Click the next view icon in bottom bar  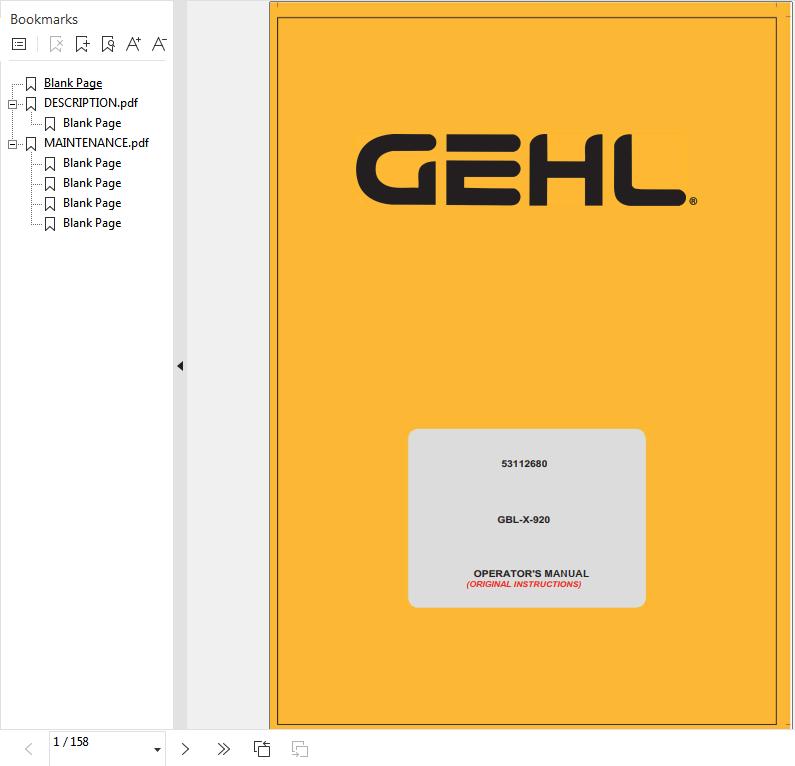click(299, 749)
